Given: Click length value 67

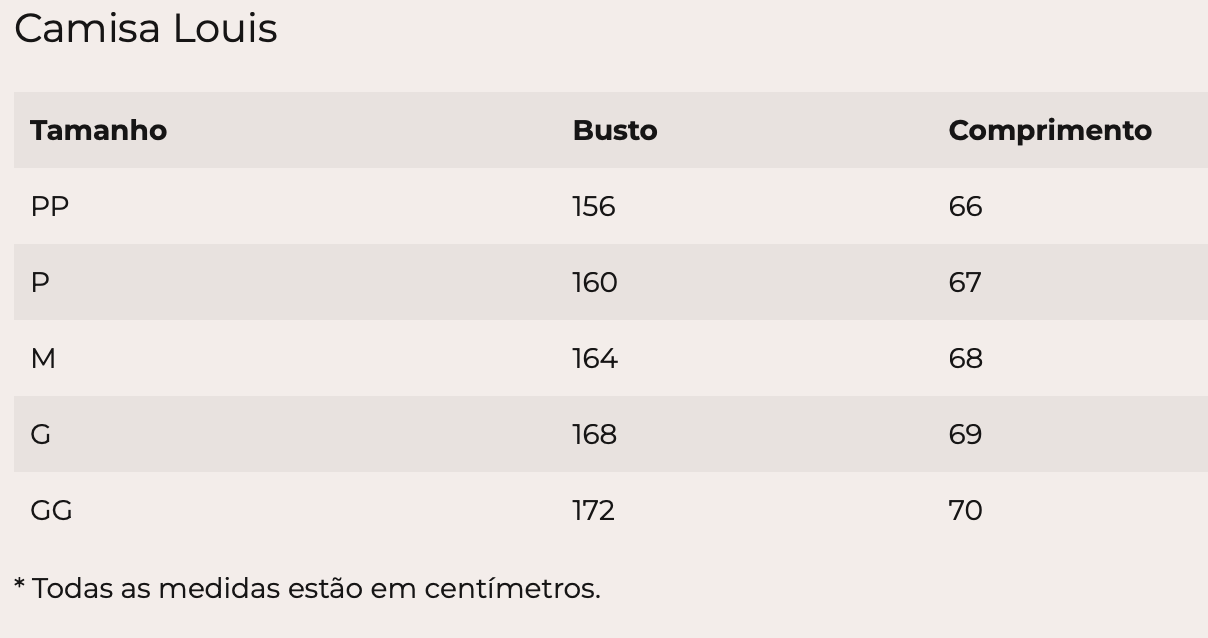Looking at the screenshot, I should point(965,282).
